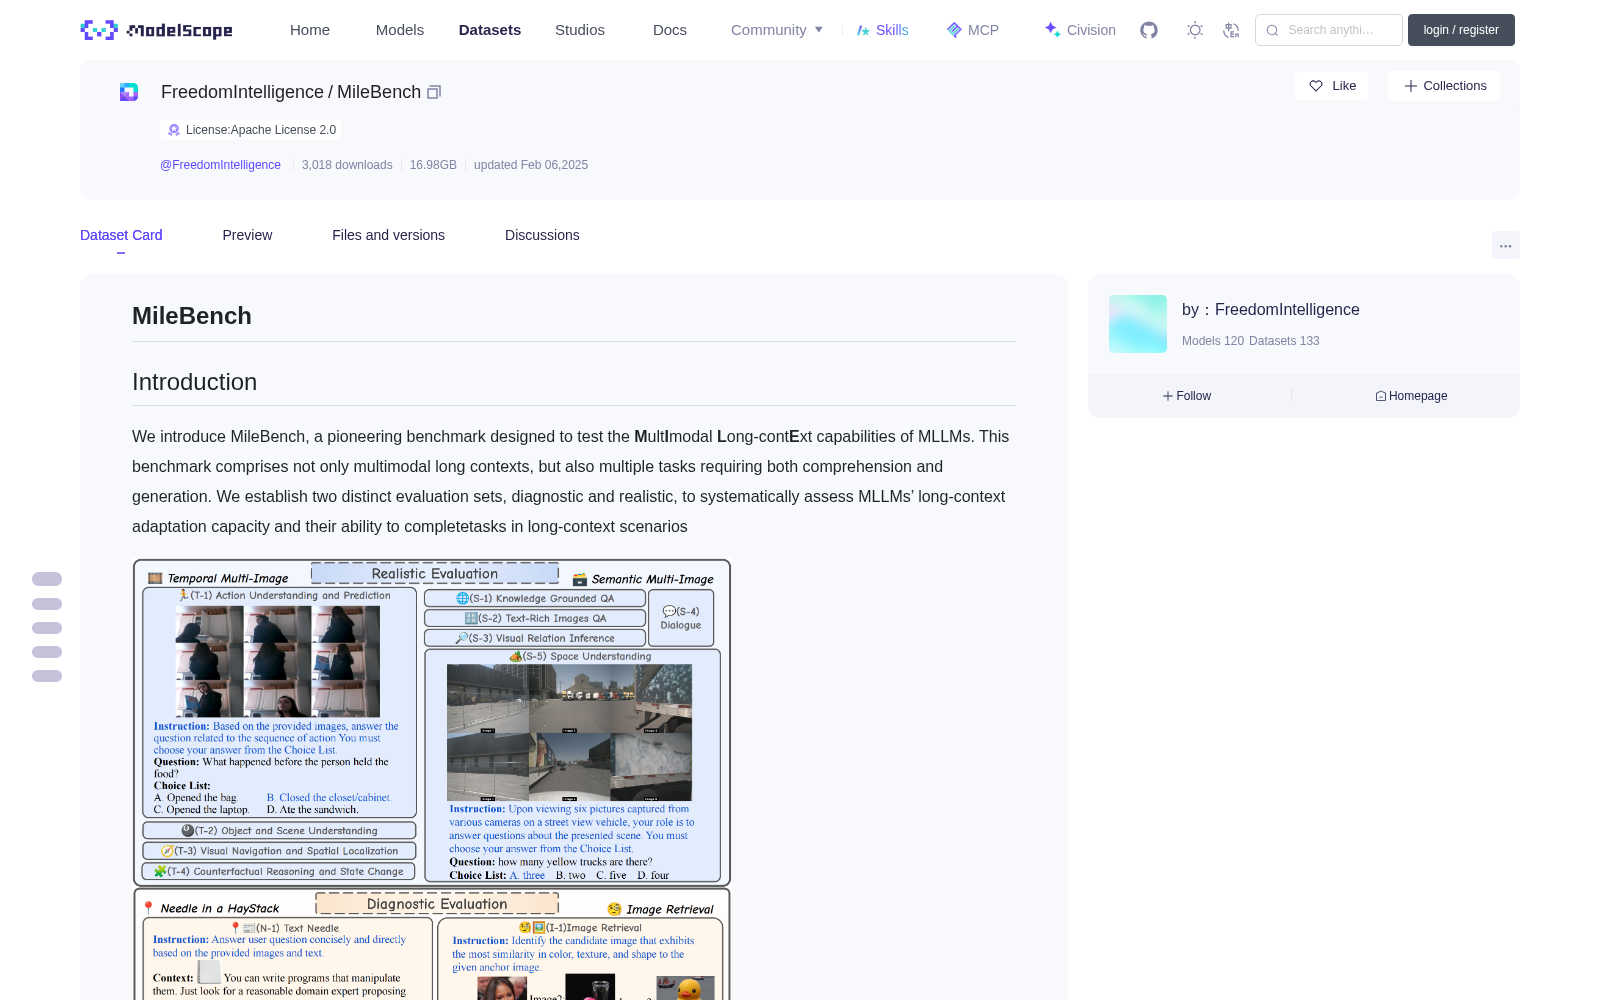Screen dimensions: 1600x1000
Task: Jump to fifth outline marker in the left rail
Action: click(x=47, y=676)
